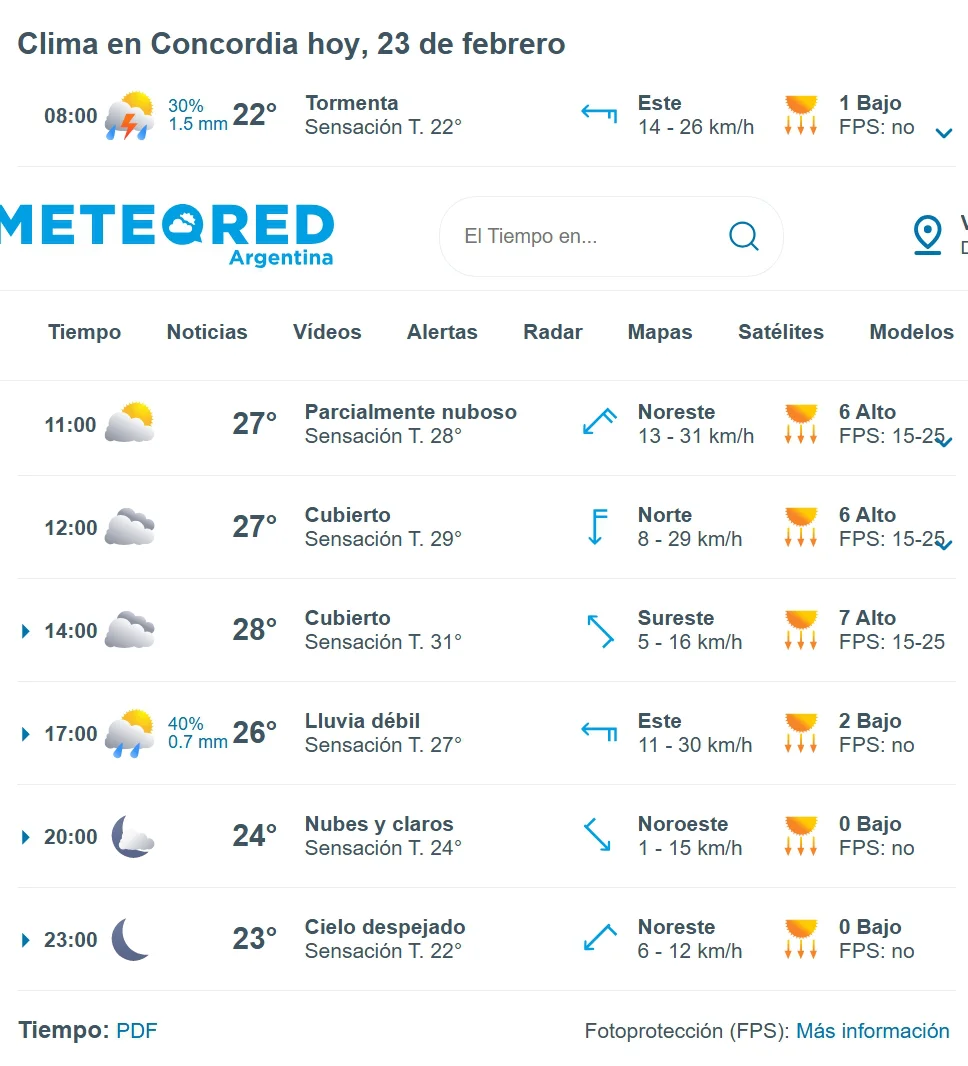Click the search magnifier icon
968x1066 pixels.
[x=743, y=236]
